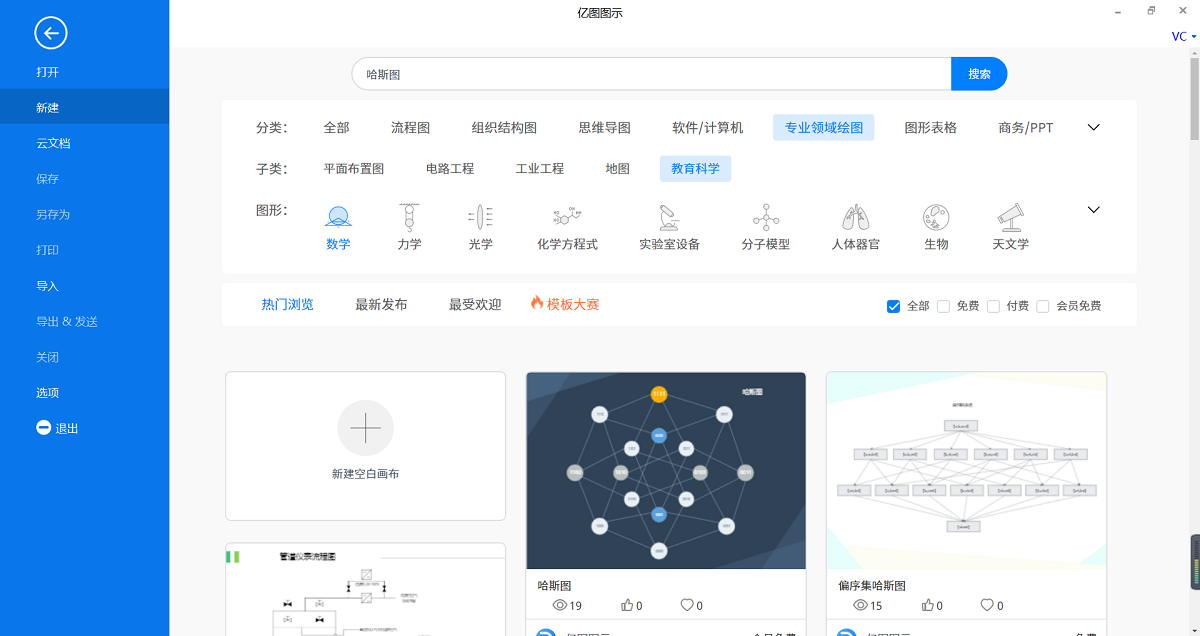Select the 教育科学 subcategory
Screen dimensions: 1200x636
pyautogui.click(x=695, y=169)
